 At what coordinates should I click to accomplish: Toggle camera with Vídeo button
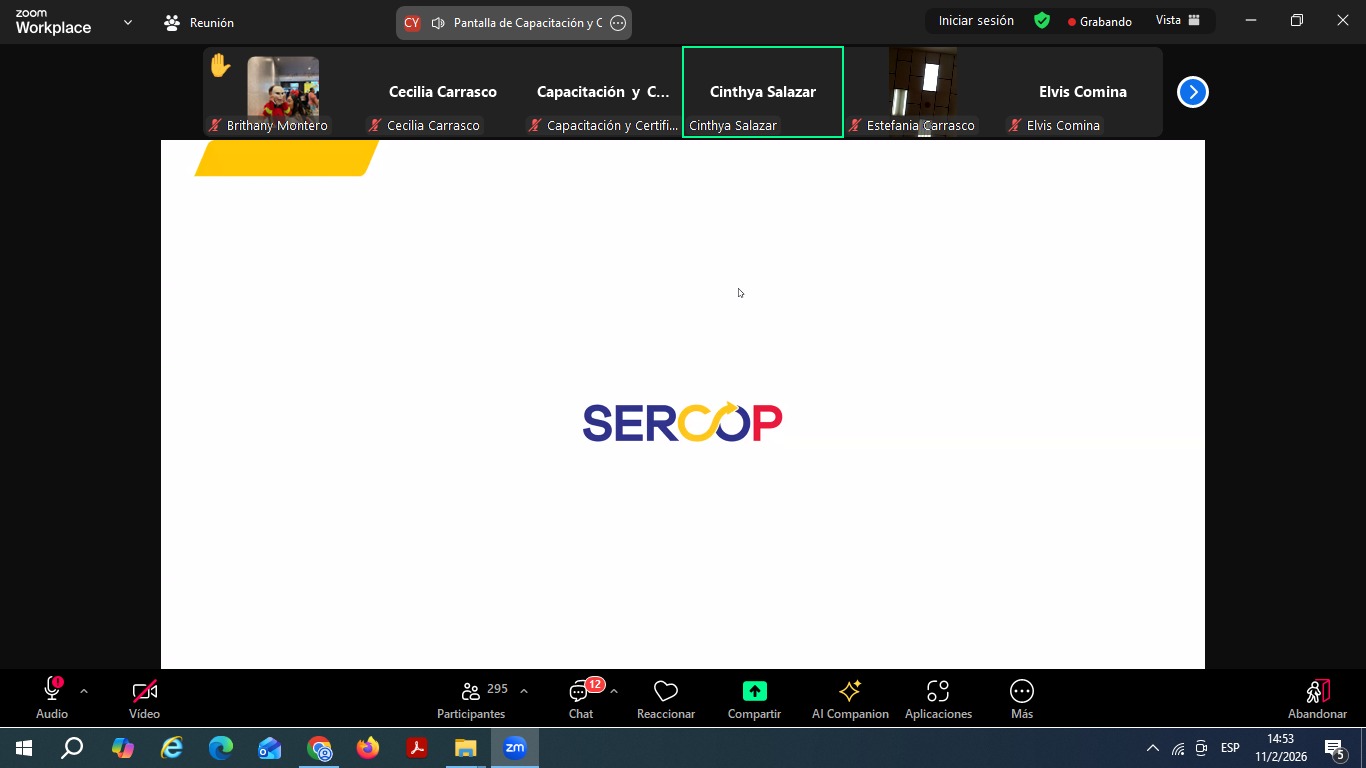[144, 691]
